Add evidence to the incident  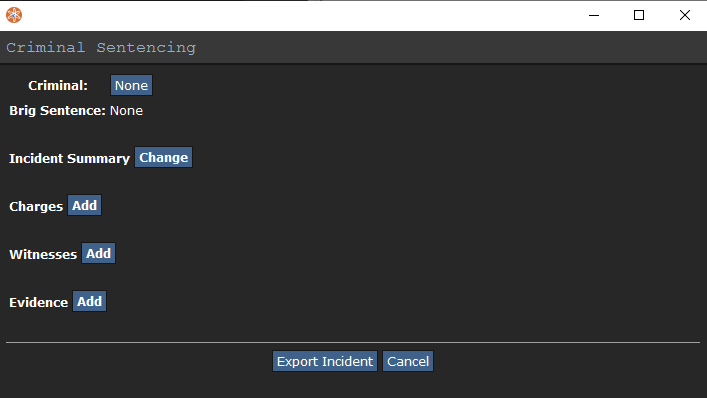point(89,301)
